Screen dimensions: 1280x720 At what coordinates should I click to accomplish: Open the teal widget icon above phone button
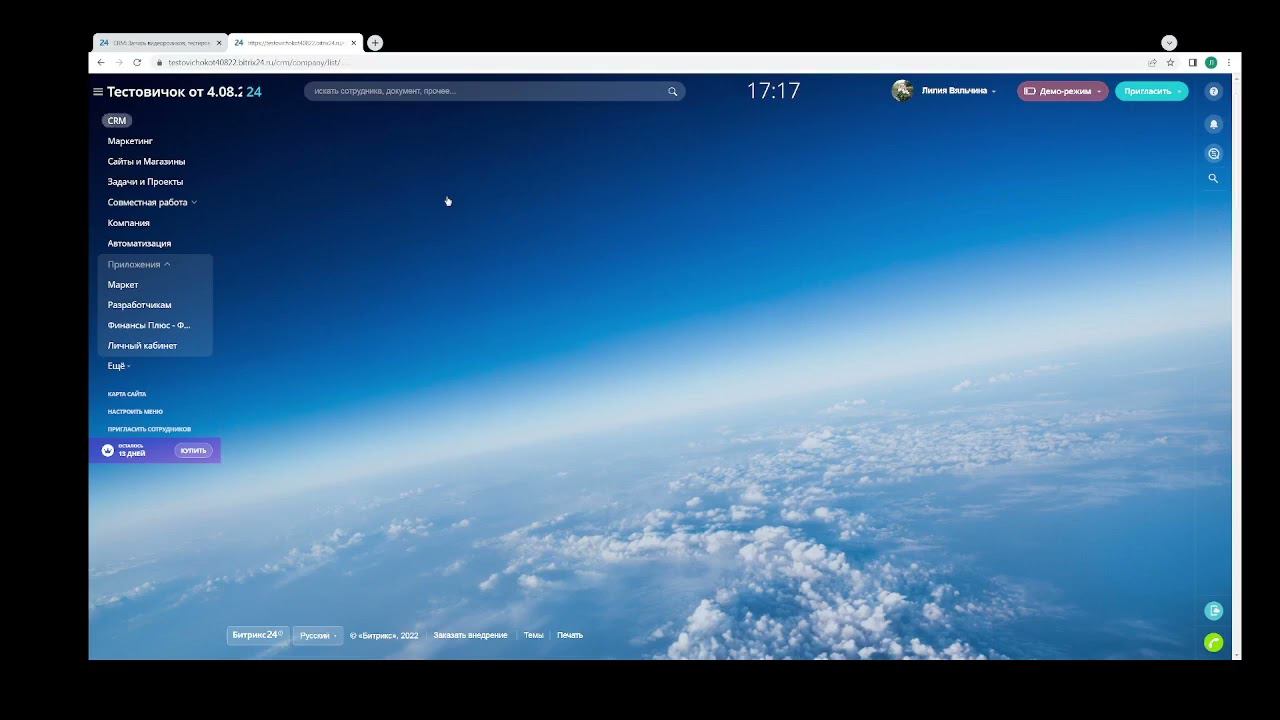point(1214,611)
